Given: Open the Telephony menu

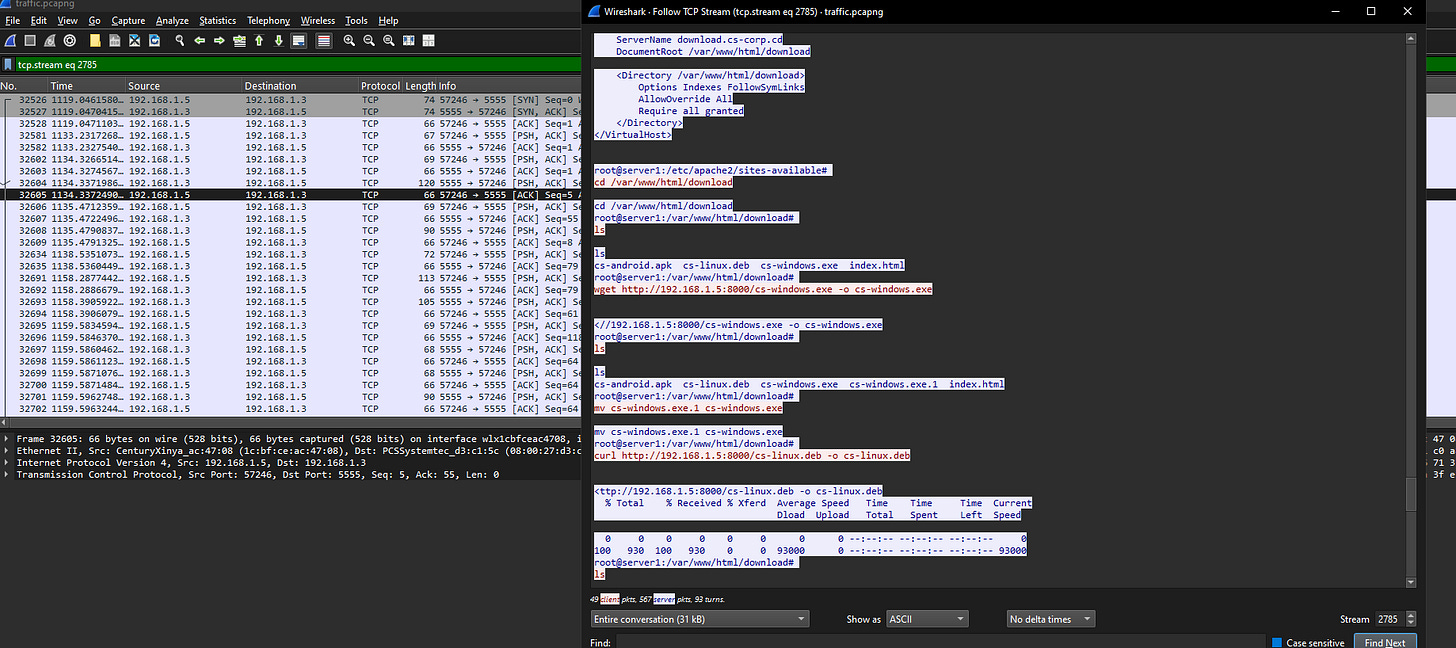Looking at the screenshot, I should [268, 20].
